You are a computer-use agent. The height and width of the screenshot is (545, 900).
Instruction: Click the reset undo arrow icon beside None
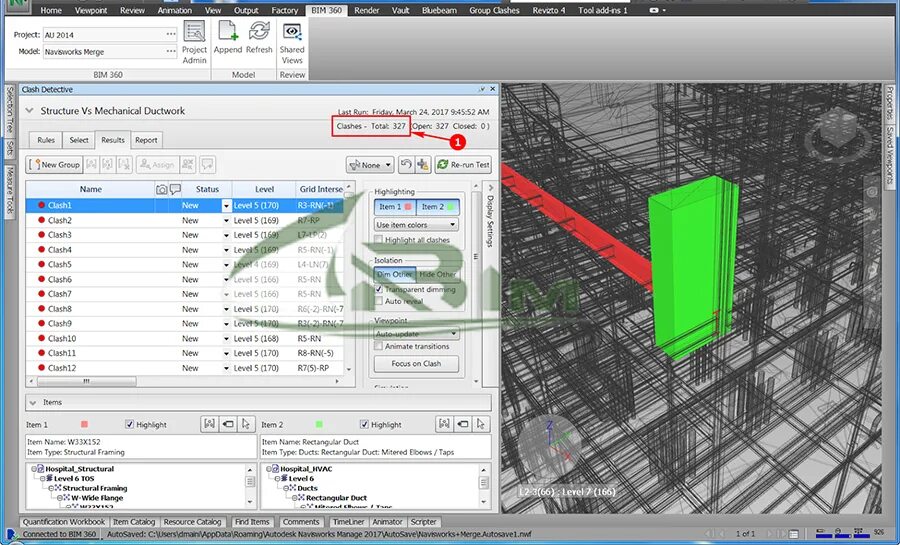coord(406,165)
